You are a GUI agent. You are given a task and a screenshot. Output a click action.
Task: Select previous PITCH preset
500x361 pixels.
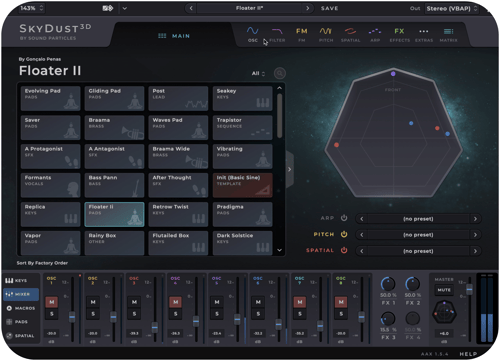click(x=362, y=235)
